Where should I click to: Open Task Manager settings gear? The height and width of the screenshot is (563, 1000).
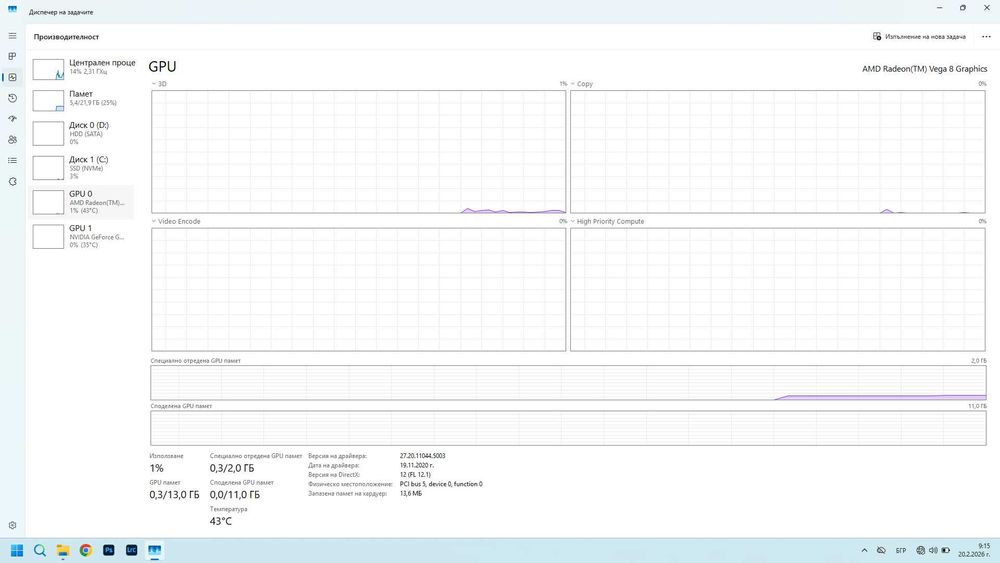tap(12, 525)
